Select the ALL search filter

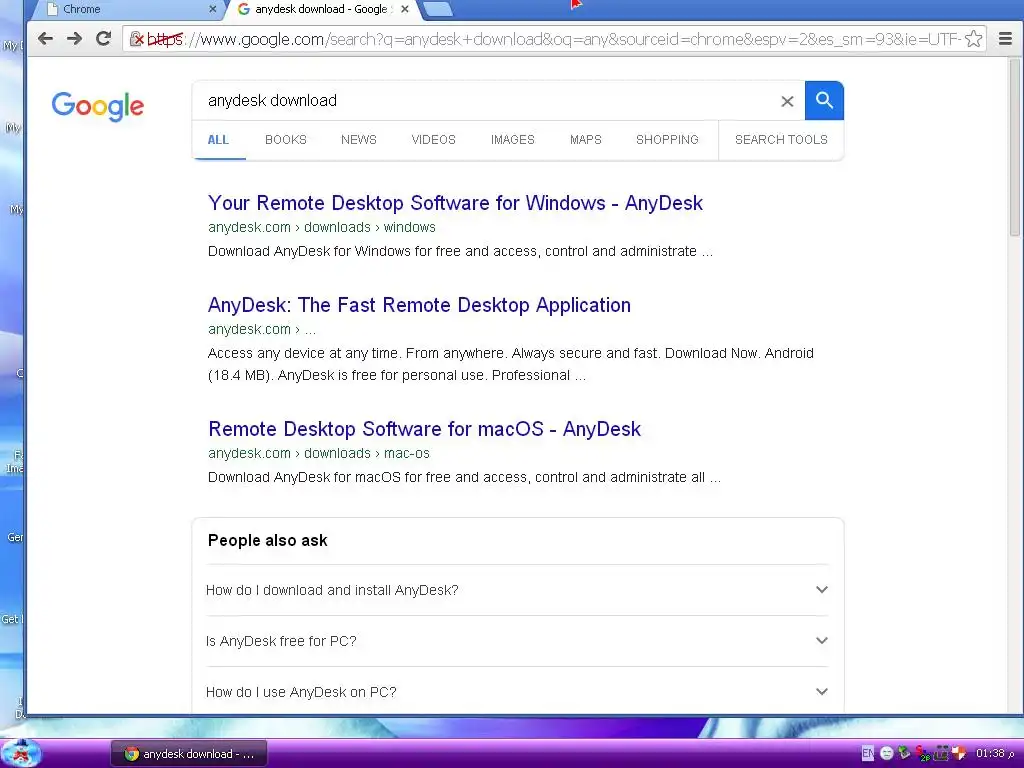pyautogui.click(x=218, y=140)
